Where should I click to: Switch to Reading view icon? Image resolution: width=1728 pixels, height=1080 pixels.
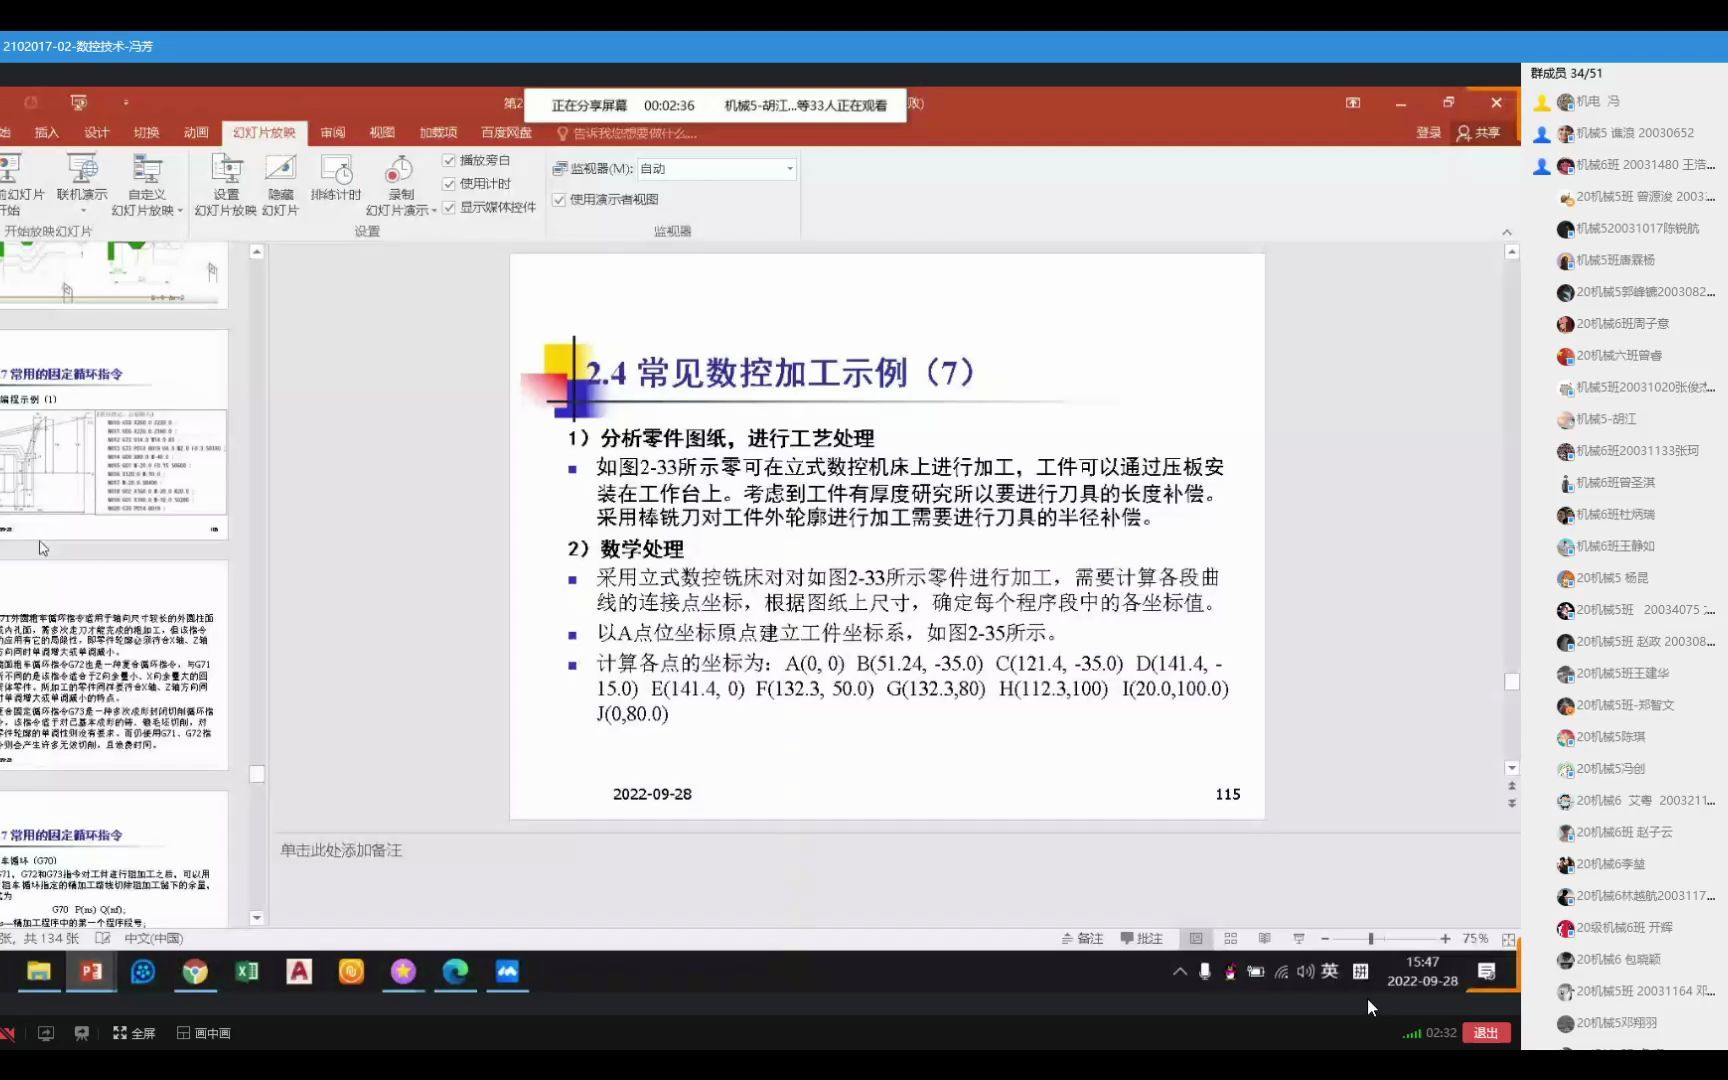tap(1265, 938)
